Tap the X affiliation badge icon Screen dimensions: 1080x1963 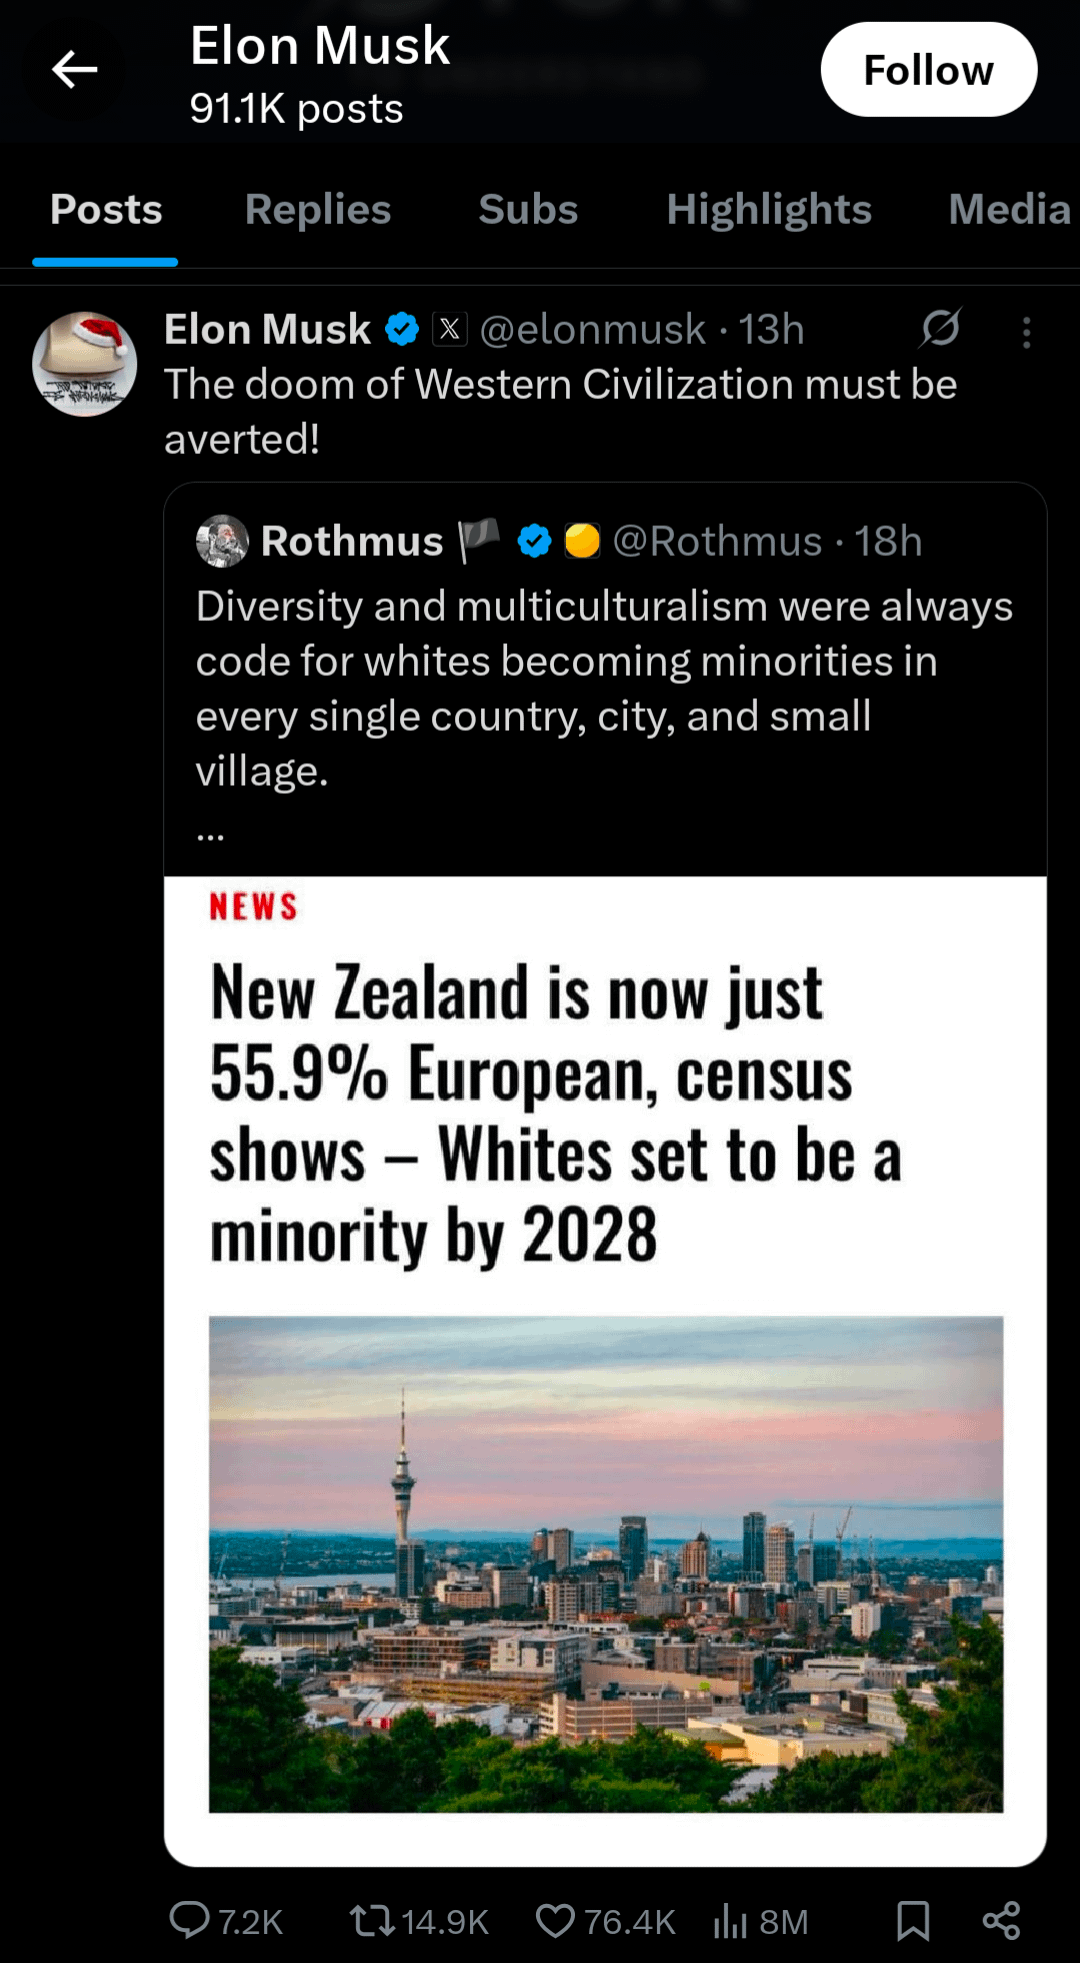450,329
